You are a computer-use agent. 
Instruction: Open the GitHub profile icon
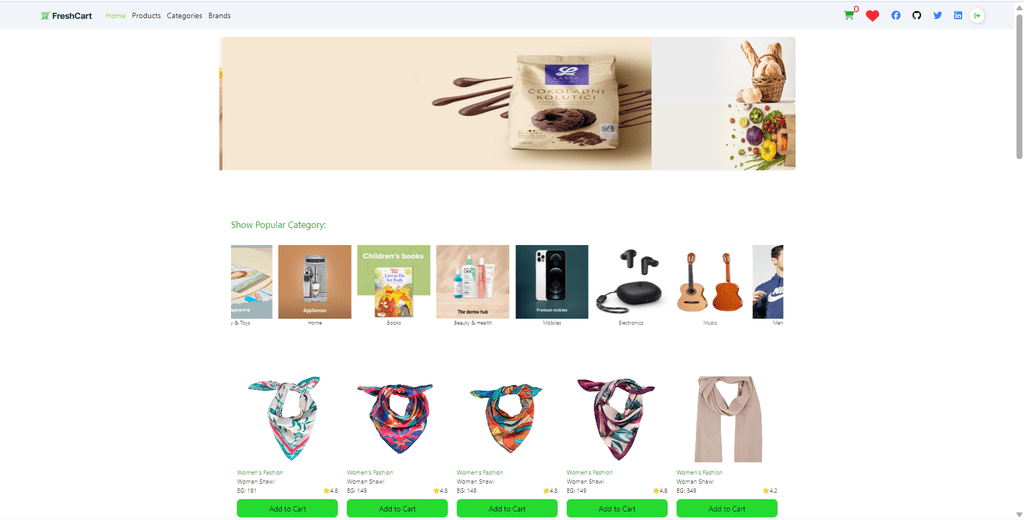coord(917,16)
